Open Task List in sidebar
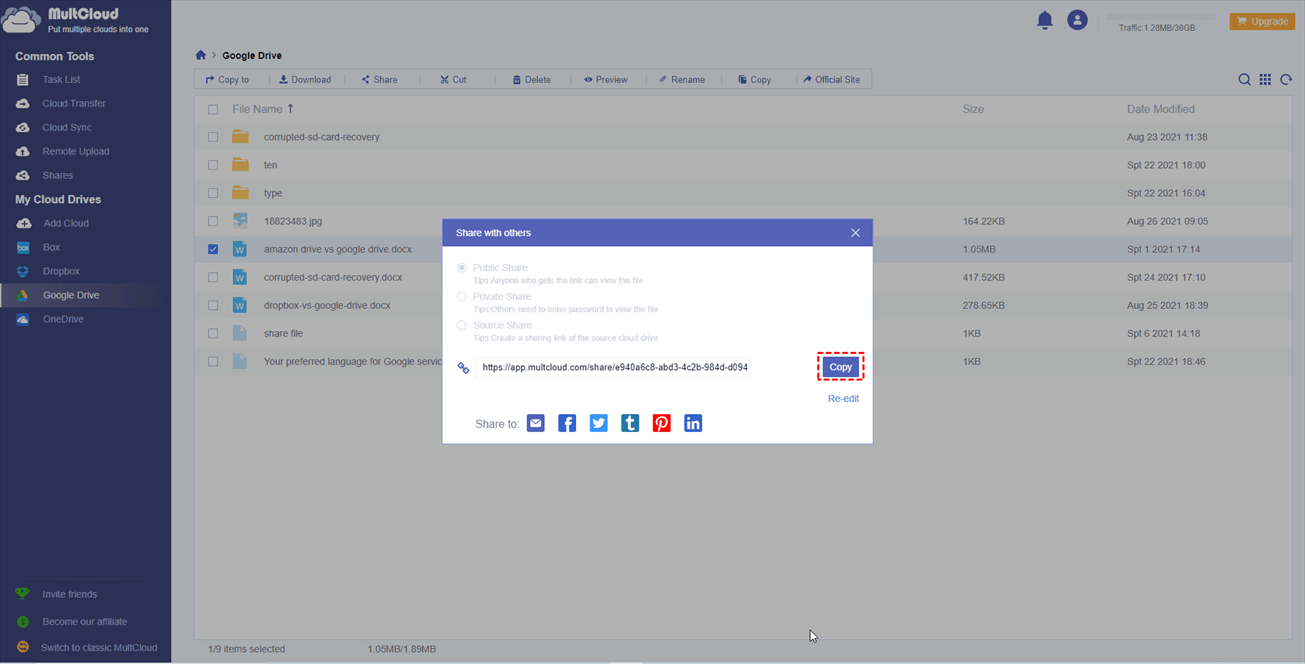The height and width of the screenshot is (664, 1305). (61, 79)
